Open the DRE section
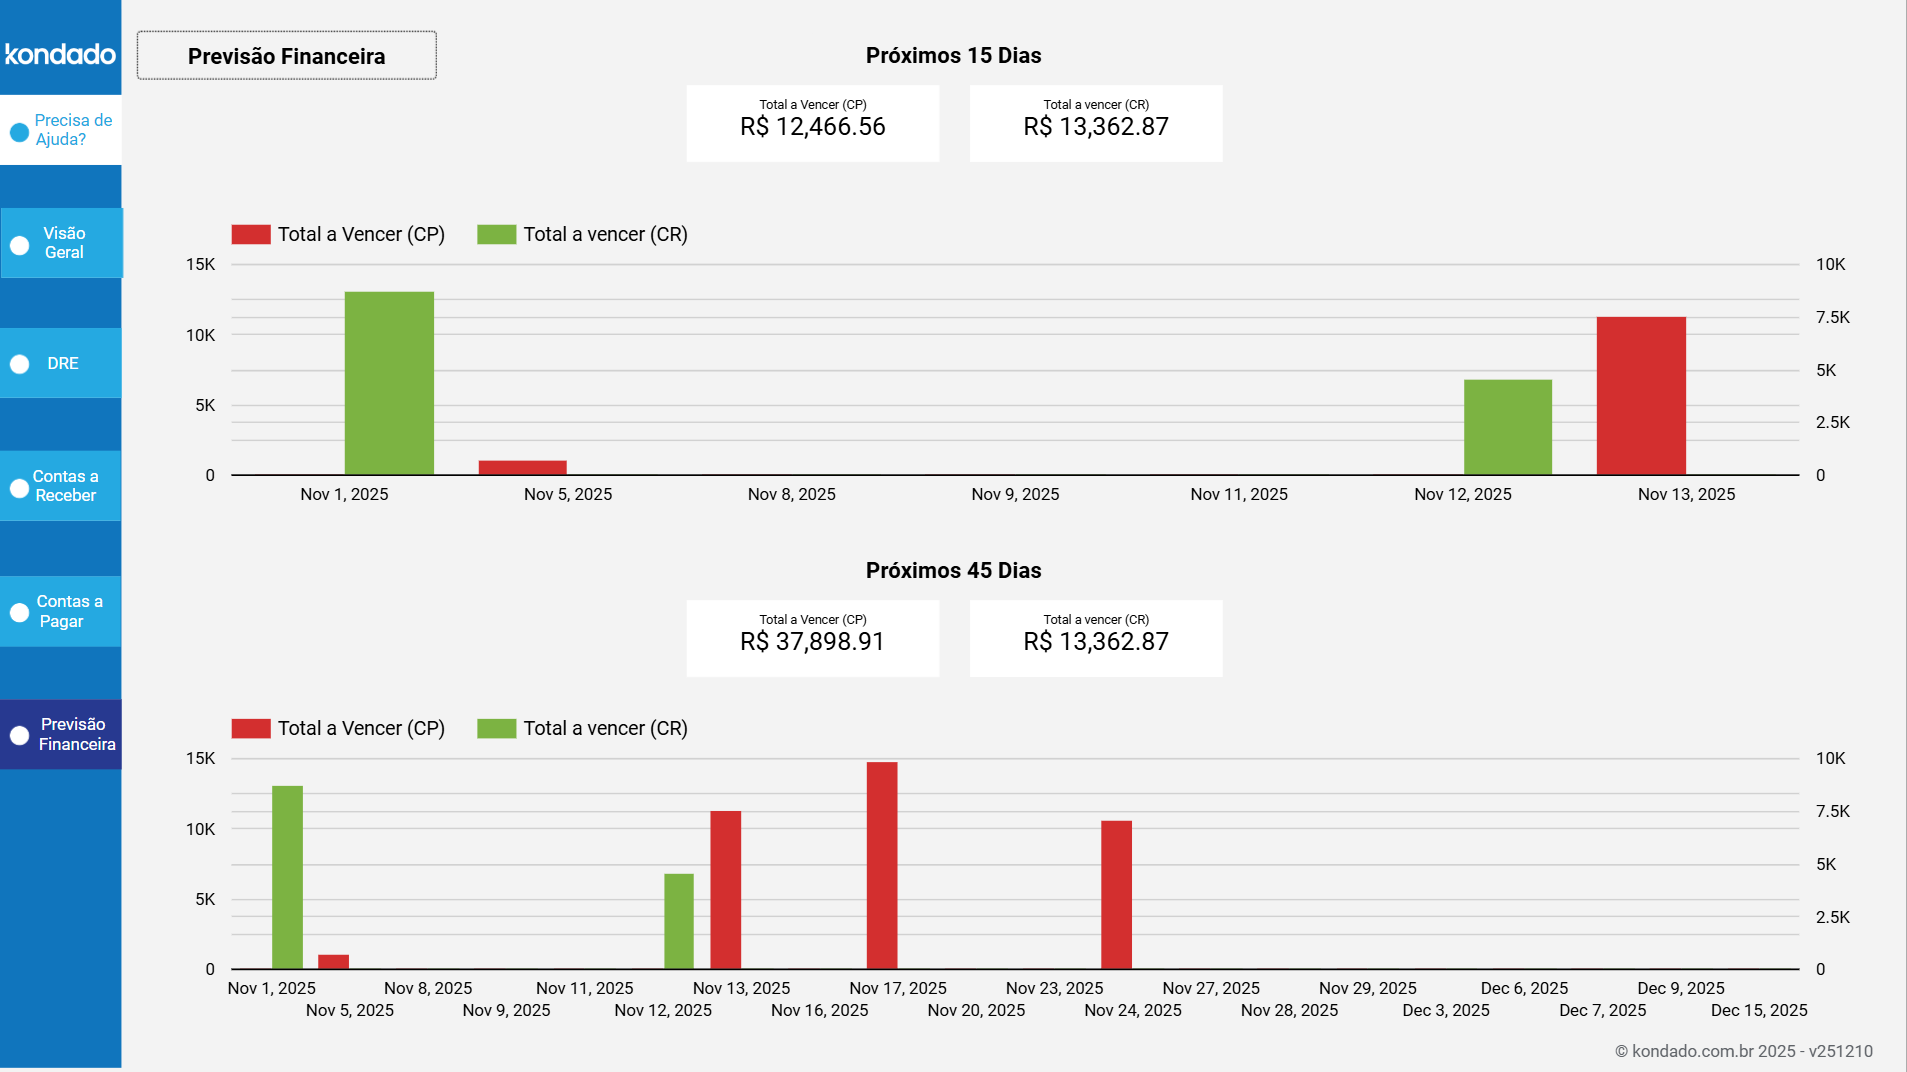 tap(61, 363)
